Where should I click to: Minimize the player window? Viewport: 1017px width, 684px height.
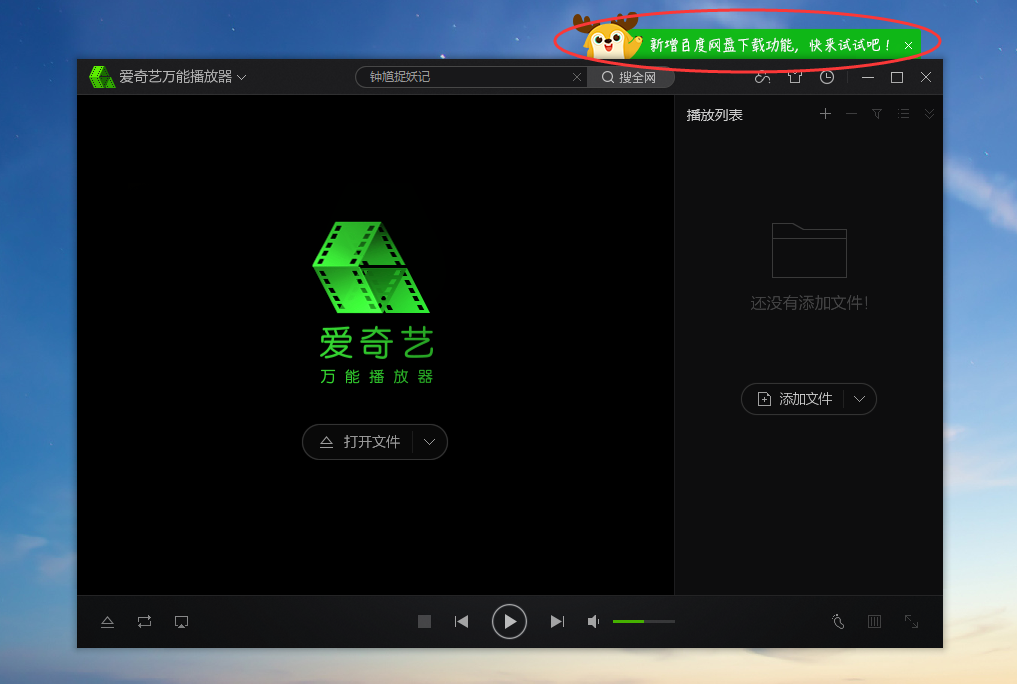pos(868,77)
